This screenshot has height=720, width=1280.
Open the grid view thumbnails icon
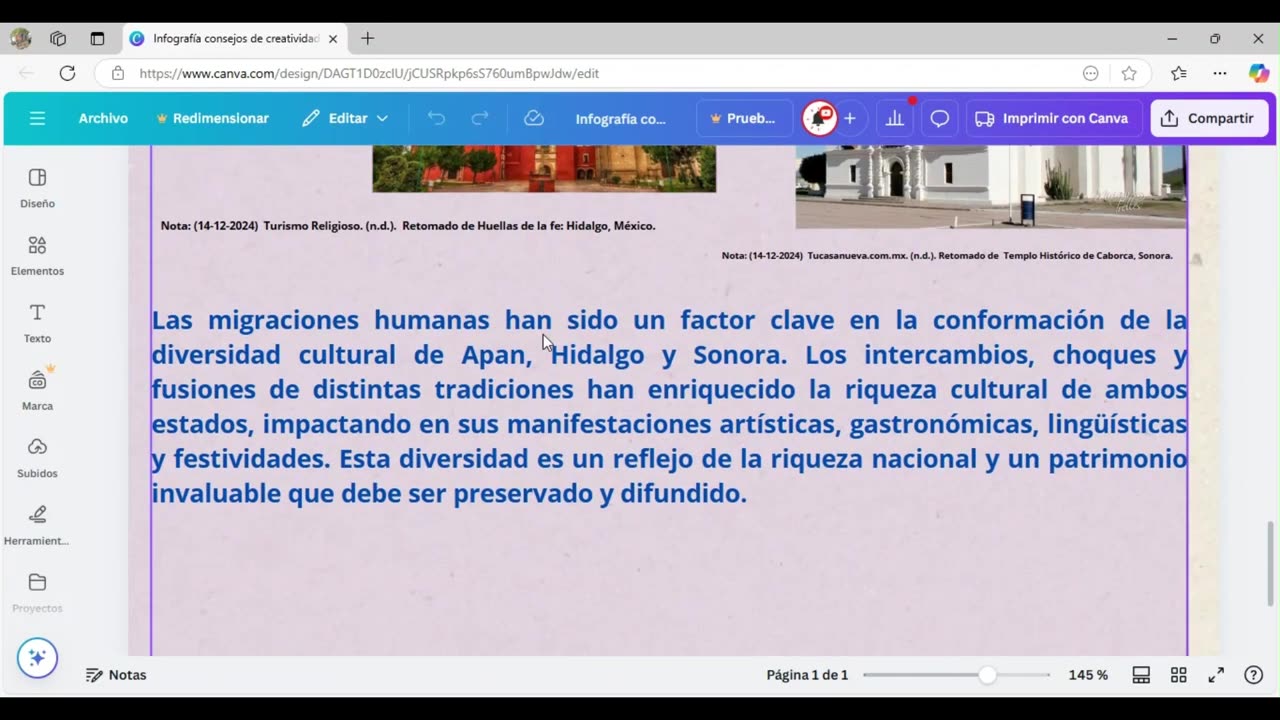click(1178, 675)
